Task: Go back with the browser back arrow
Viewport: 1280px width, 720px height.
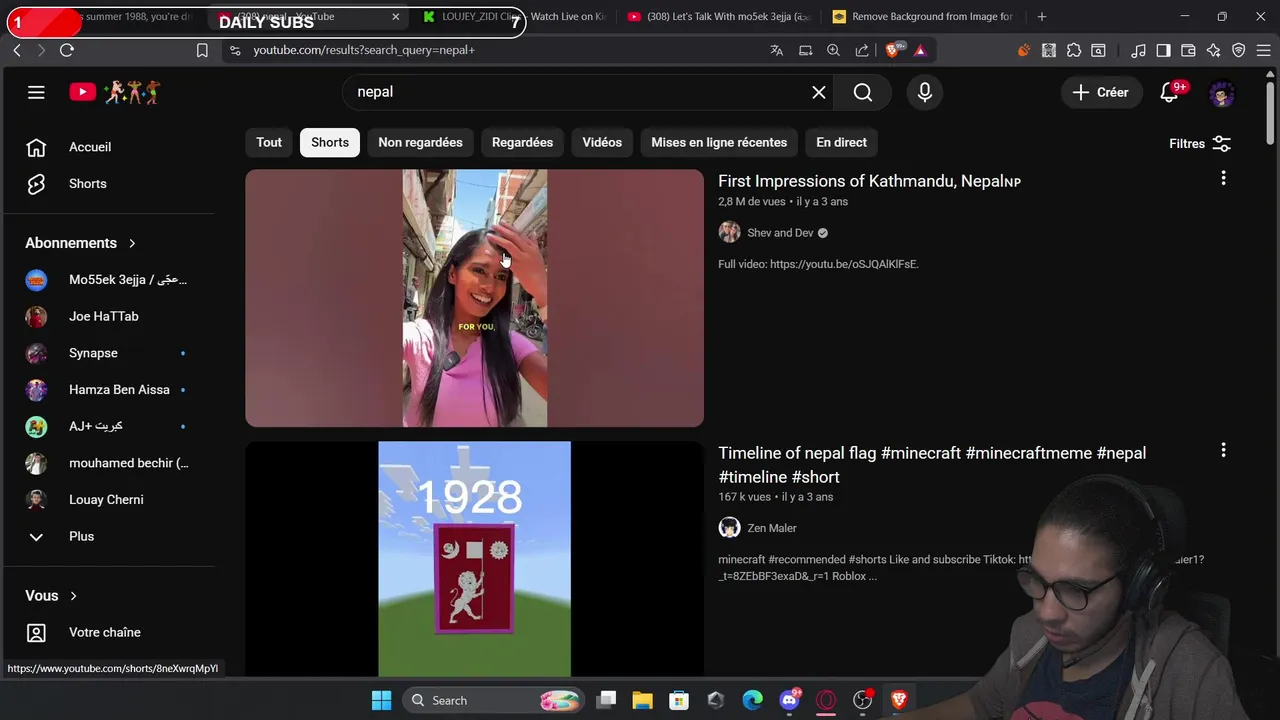Action: [x=17, y=50]
